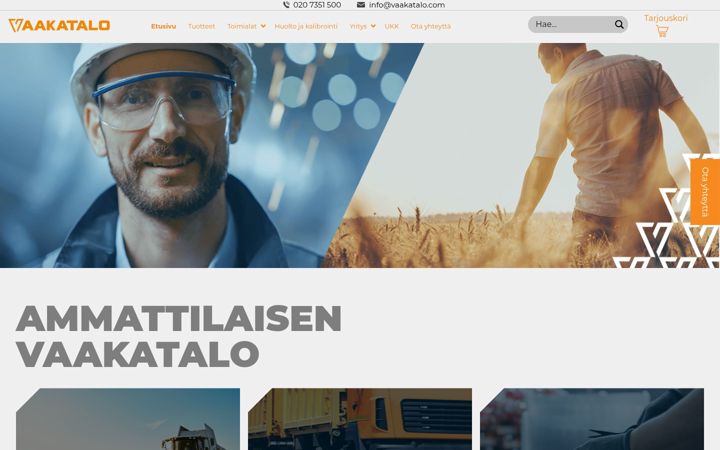Open the Toimialat menu item
The width and height of the screenshot is (720, 450).
(242, 26)
